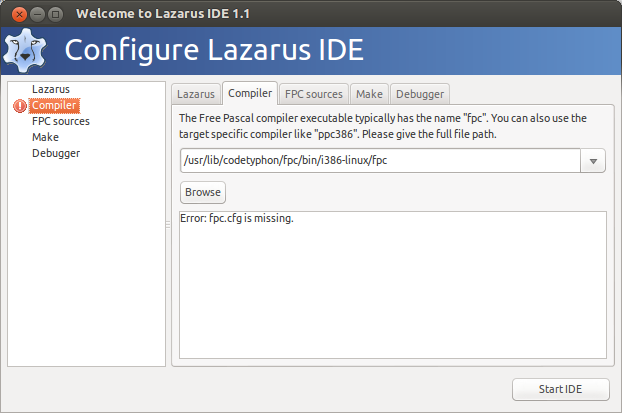
Task: Maximize the Welcome to Lazarus window
Action: click(x=56, y=15)
